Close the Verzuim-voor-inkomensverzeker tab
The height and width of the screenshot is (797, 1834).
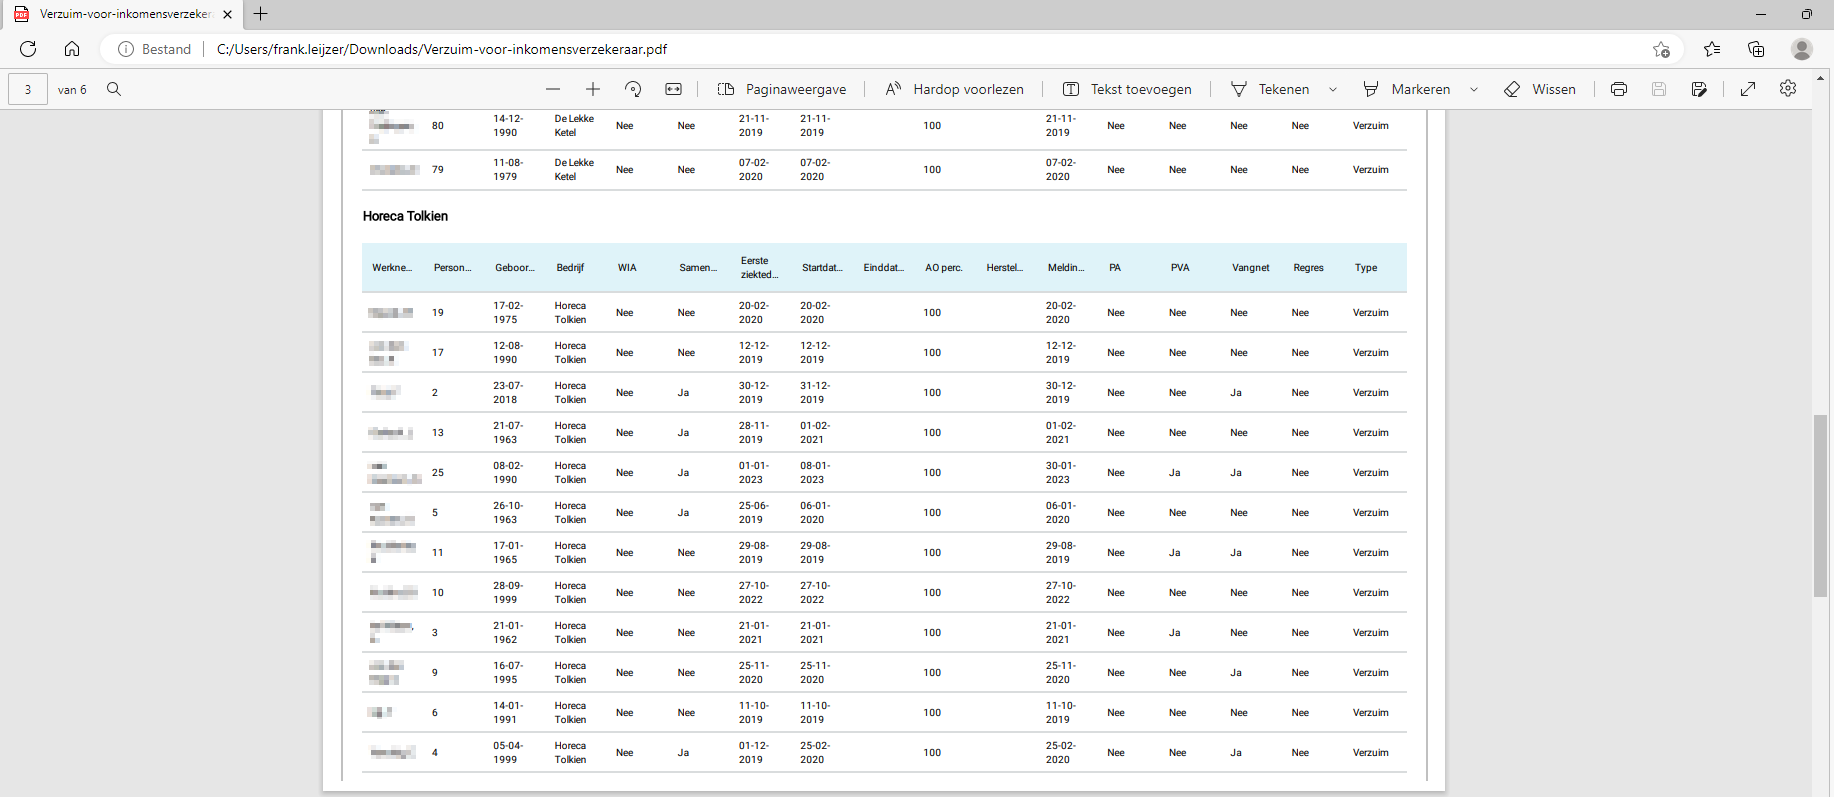(227, 14)
